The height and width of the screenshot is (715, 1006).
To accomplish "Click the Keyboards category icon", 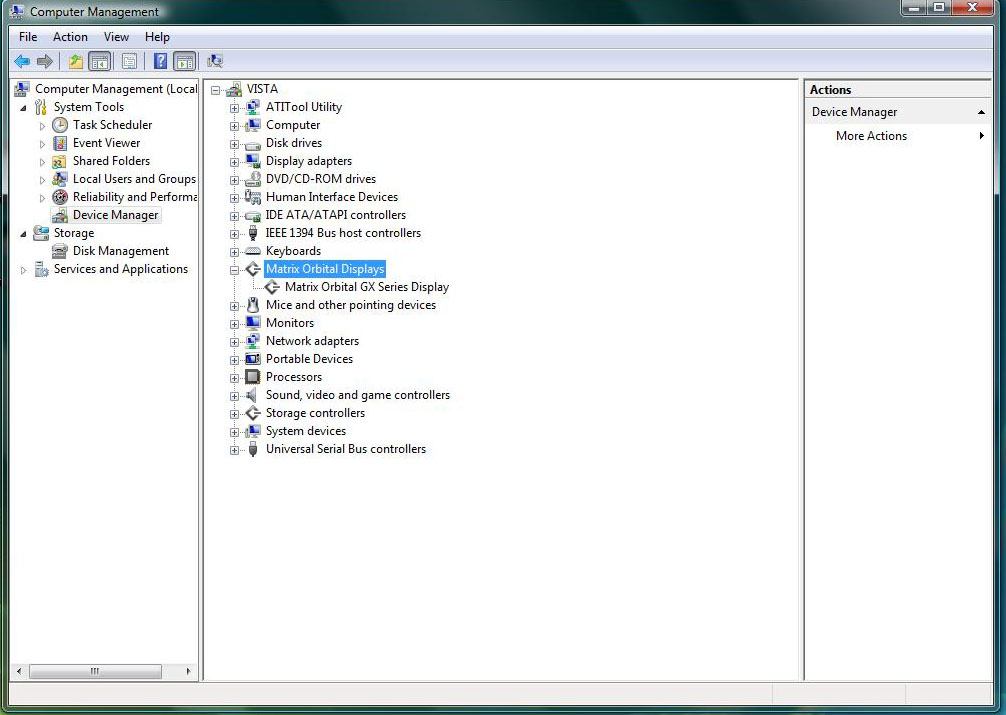I will pyautogui.click(x=253, y=251).
